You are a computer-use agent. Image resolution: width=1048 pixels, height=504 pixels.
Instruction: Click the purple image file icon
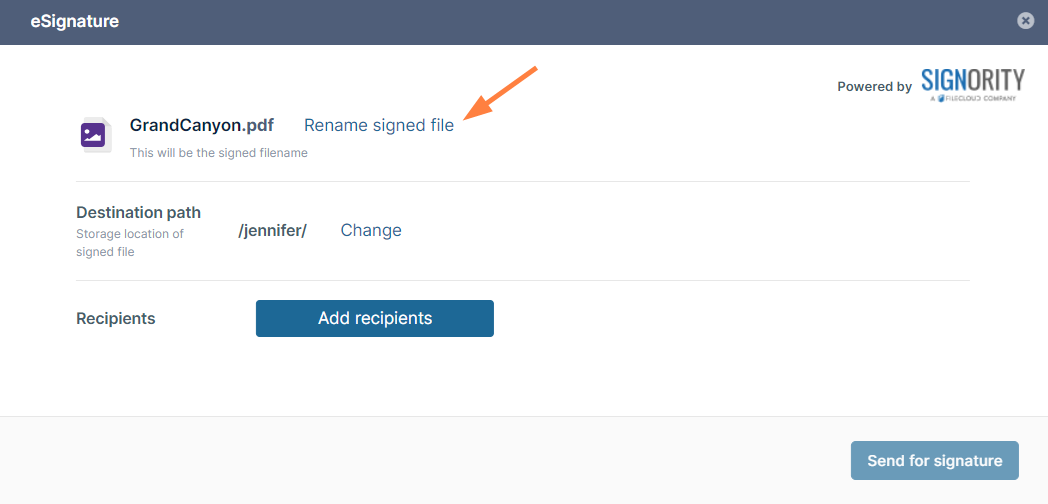94,135
